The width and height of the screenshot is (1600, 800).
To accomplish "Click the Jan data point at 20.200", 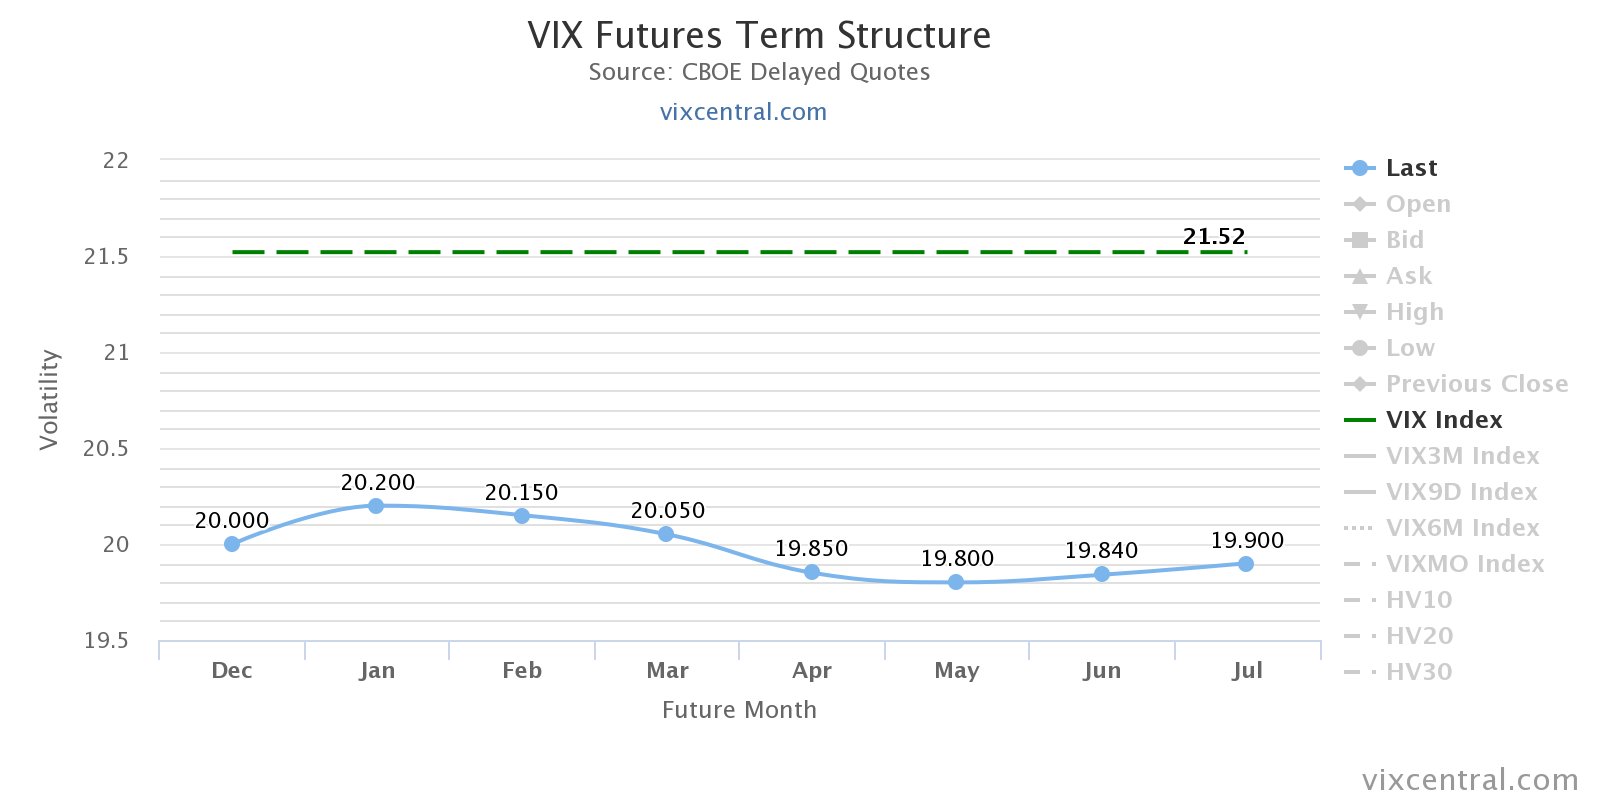I will (376, 506).
